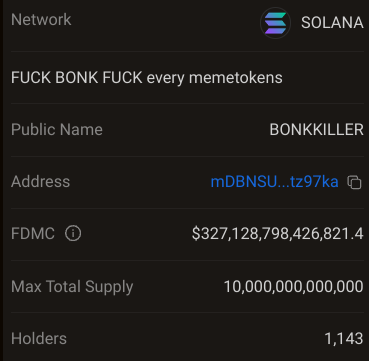Select the BONKKILLER public name value
The image size is (369, 361).
316,130
